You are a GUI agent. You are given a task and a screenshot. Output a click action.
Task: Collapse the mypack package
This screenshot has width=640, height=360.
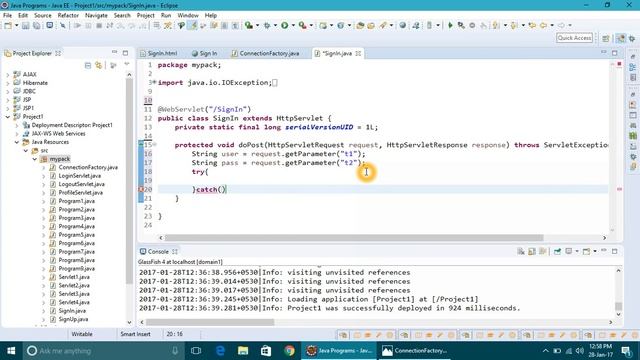coord(35,159)
